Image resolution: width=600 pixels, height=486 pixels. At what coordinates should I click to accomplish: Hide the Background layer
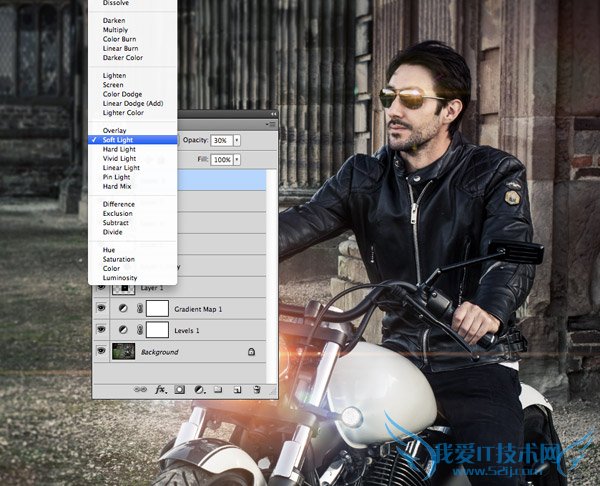tap(101, 351)
